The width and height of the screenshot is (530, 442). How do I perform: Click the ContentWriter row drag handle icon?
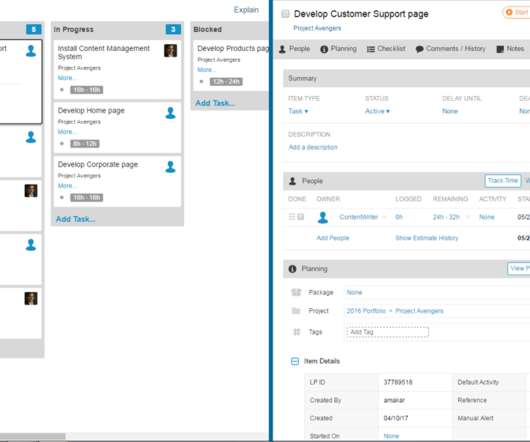292,217
